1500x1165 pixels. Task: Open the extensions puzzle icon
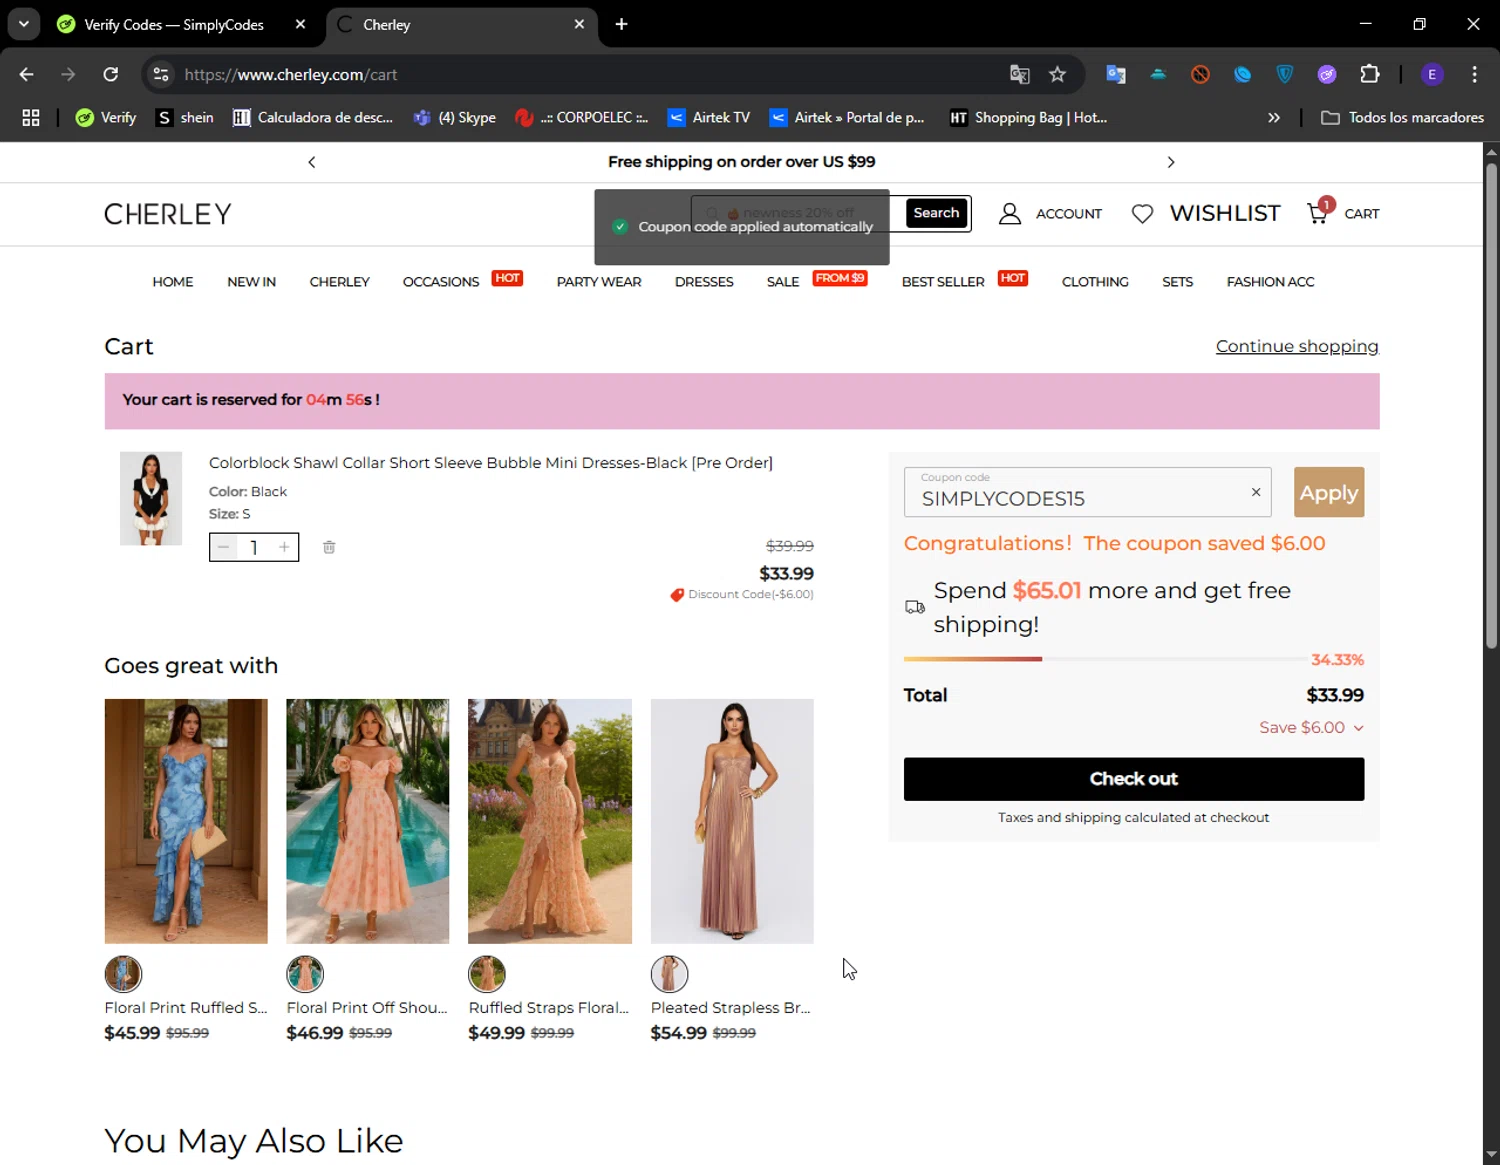pos(1369,74)
